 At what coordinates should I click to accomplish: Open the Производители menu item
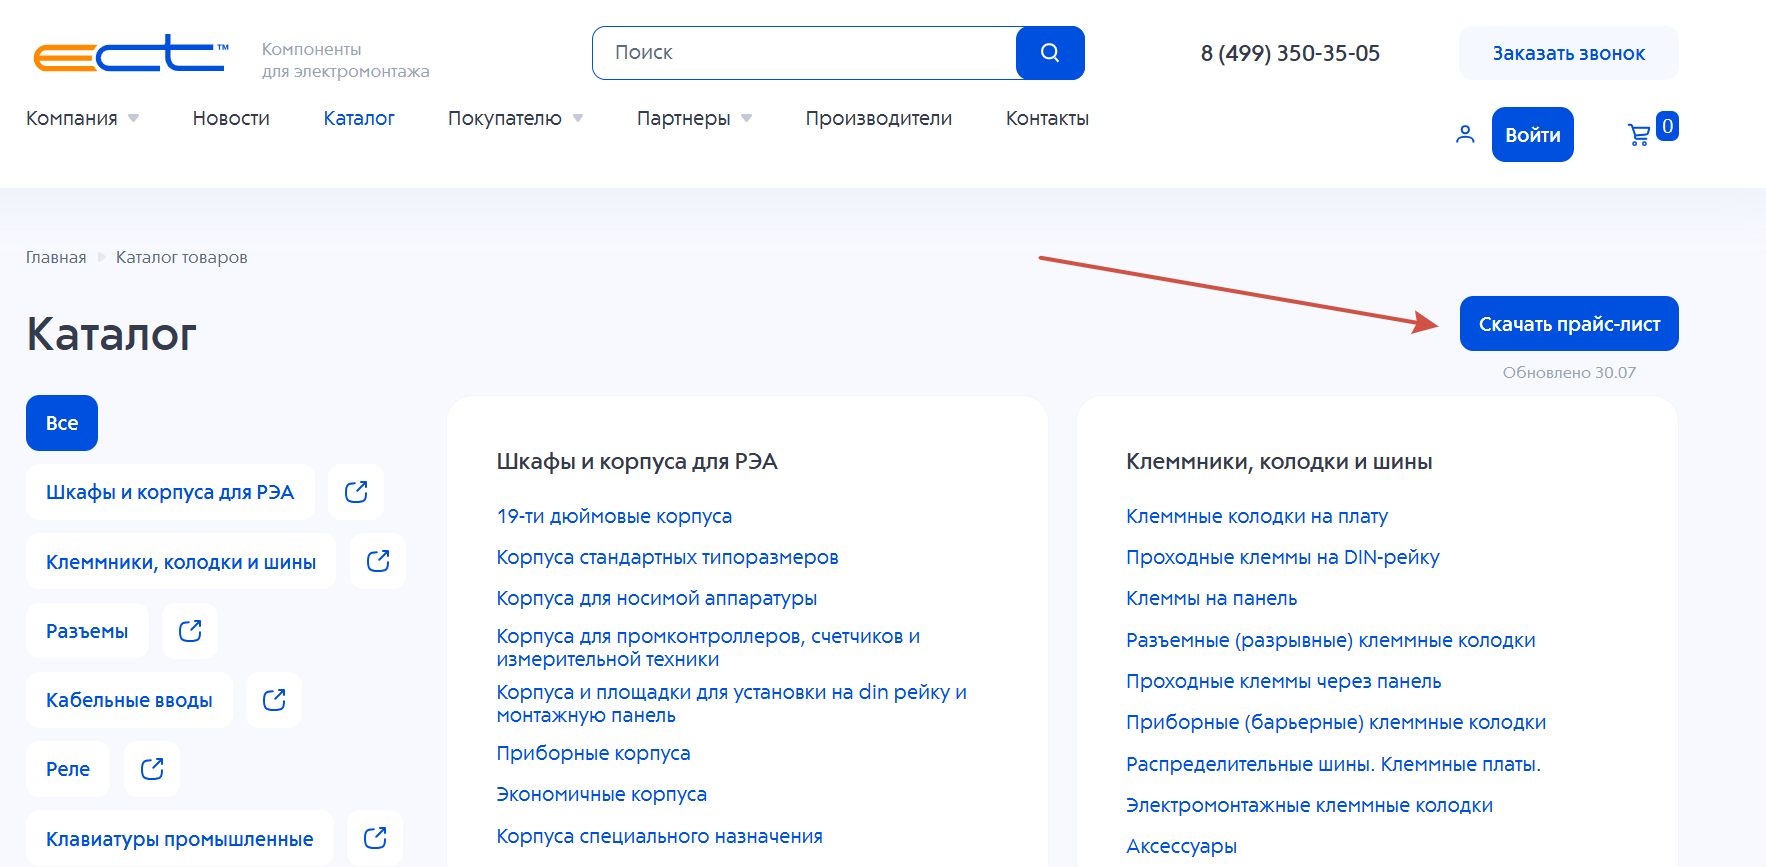point(879,118)
